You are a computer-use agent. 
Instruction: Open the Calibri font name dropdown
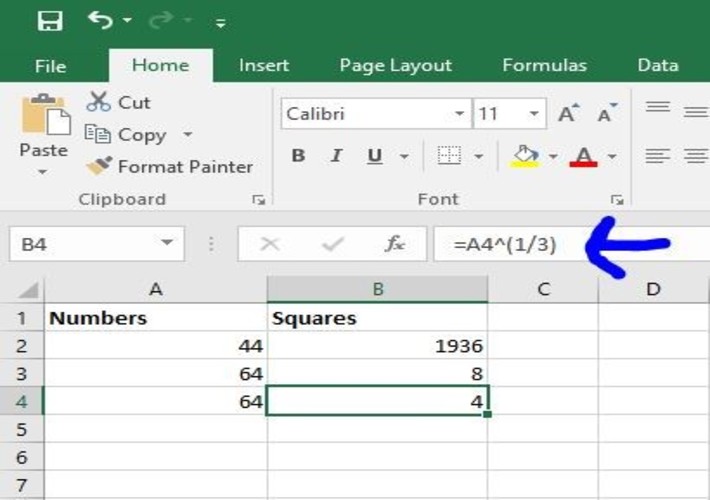click(x=460, y=114)
